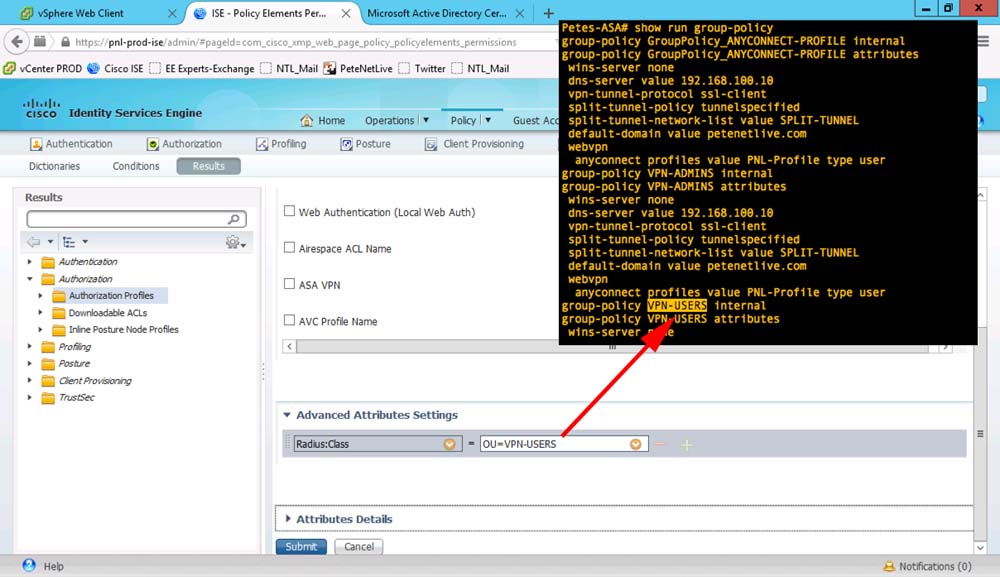Click the Results panel back arrow icon
This screenshot has width=1000, height=577.
33,242
